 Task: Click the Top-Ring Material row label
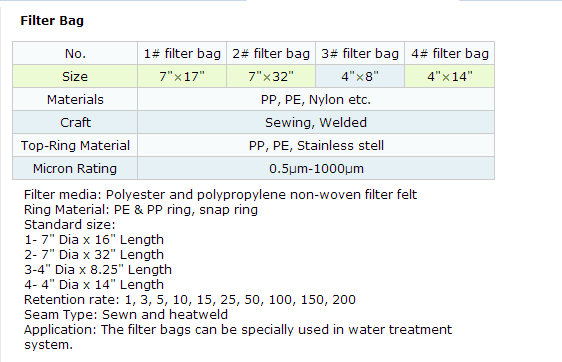coord(75,145)
